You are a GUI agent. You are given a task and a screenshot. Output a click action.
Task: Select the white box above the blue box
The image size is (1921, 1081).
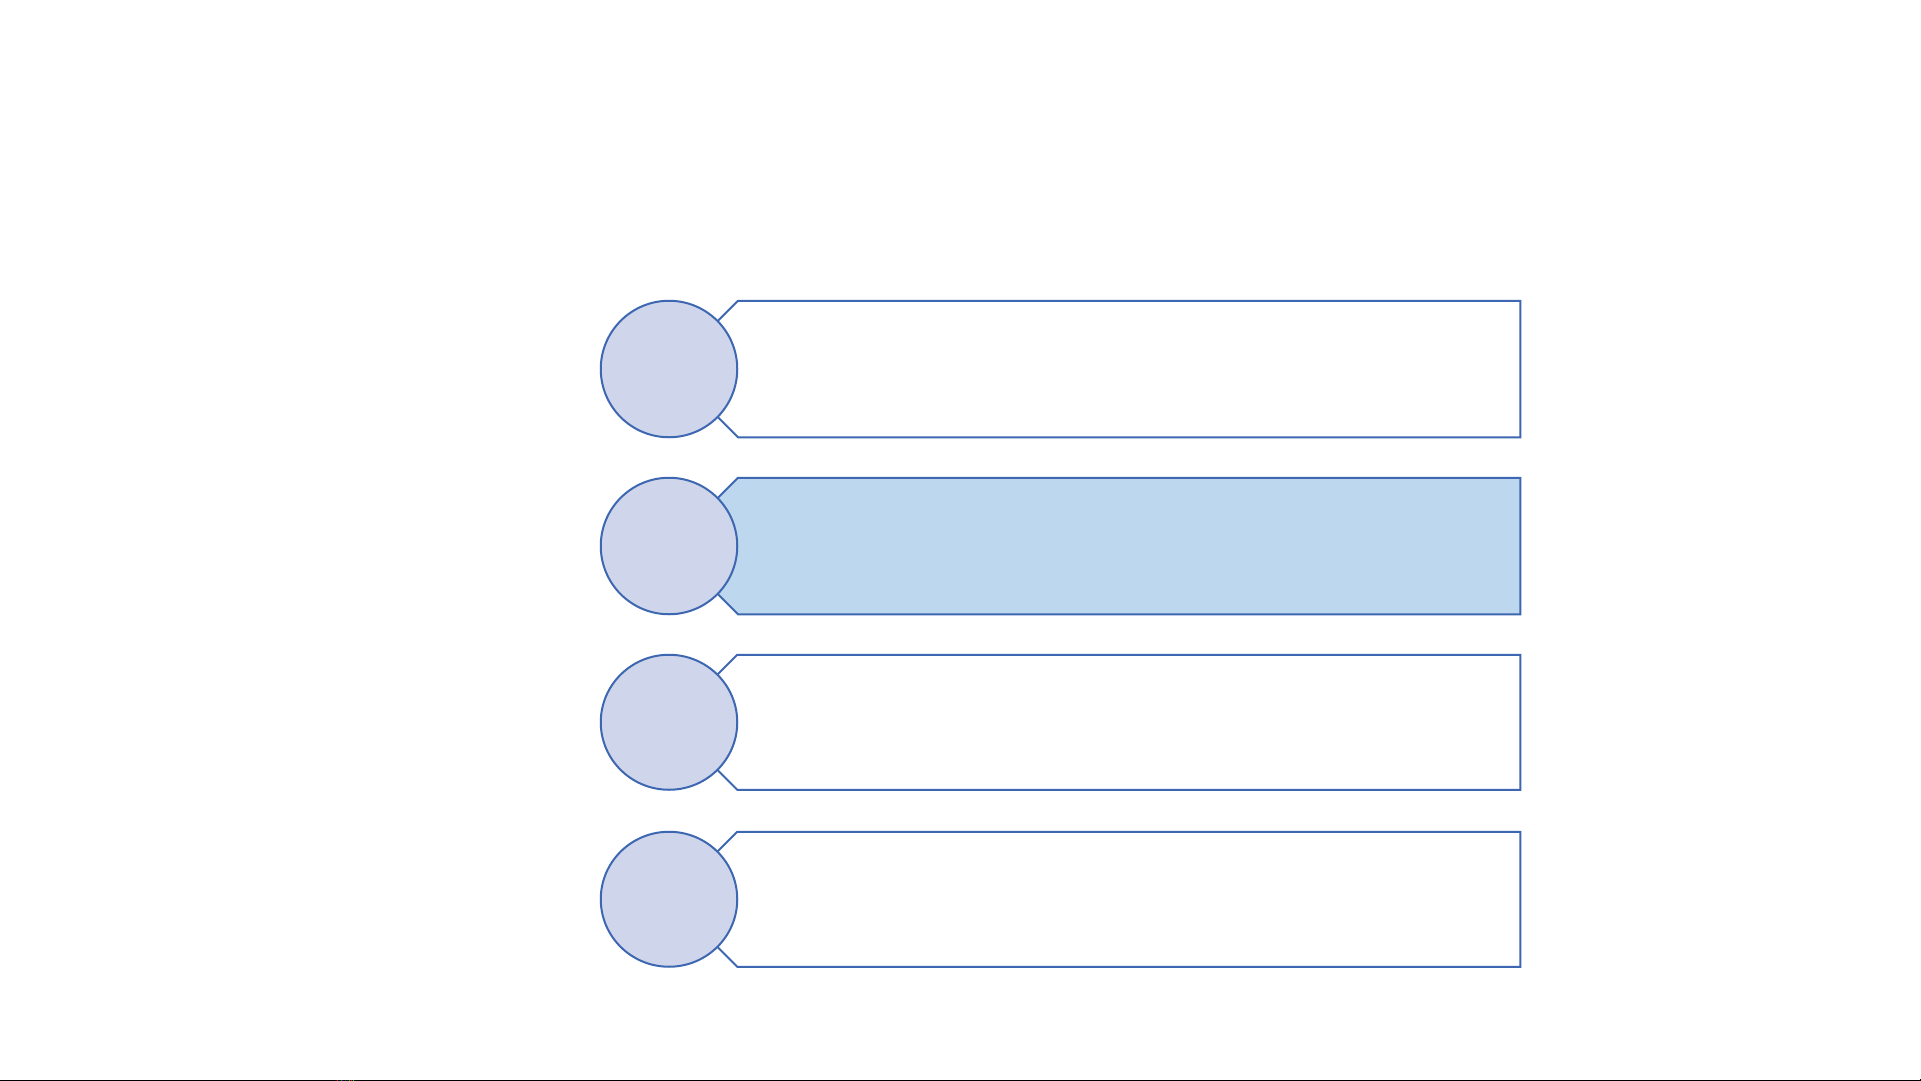[x=1128, y=369]
